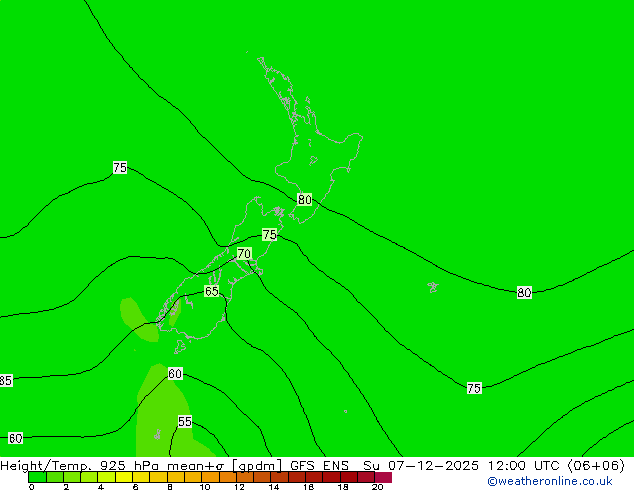Click the 75 contour label over northern South Island
Viewport: 634px width, 490px height.
point(269,234)
